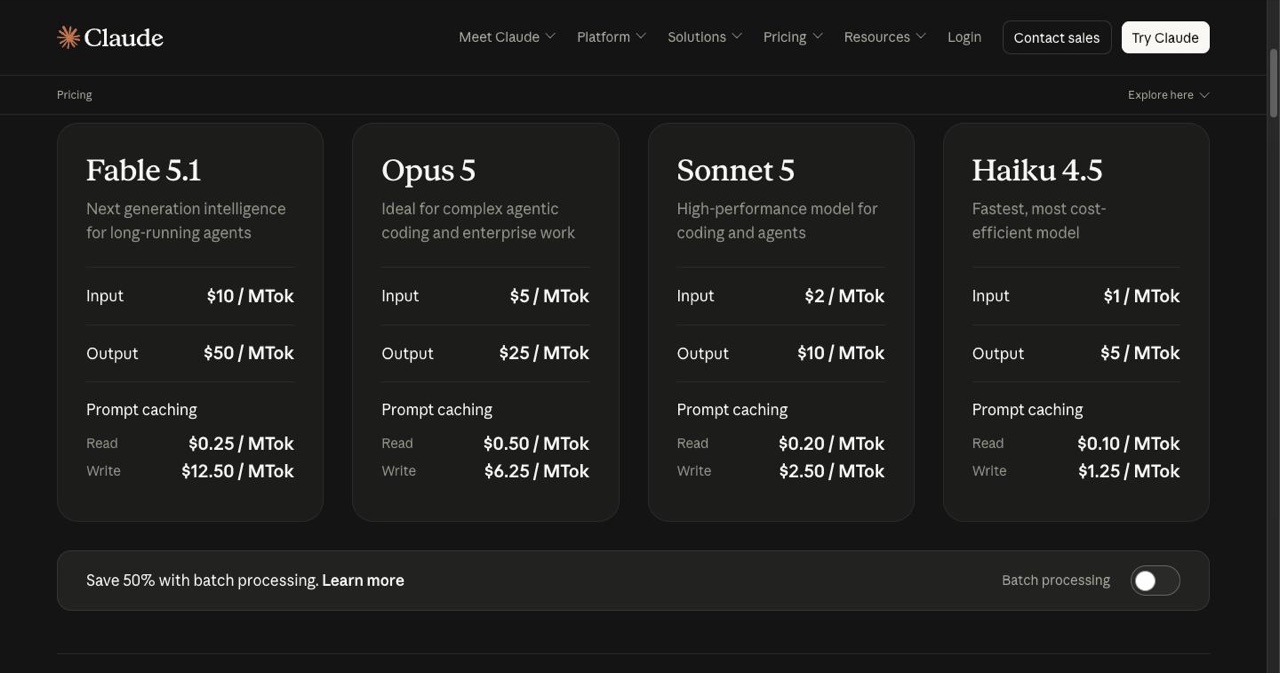1280x673 pixels.
Task: Expand the Explore here dropdown
Action: click(x=1168, y=95)
